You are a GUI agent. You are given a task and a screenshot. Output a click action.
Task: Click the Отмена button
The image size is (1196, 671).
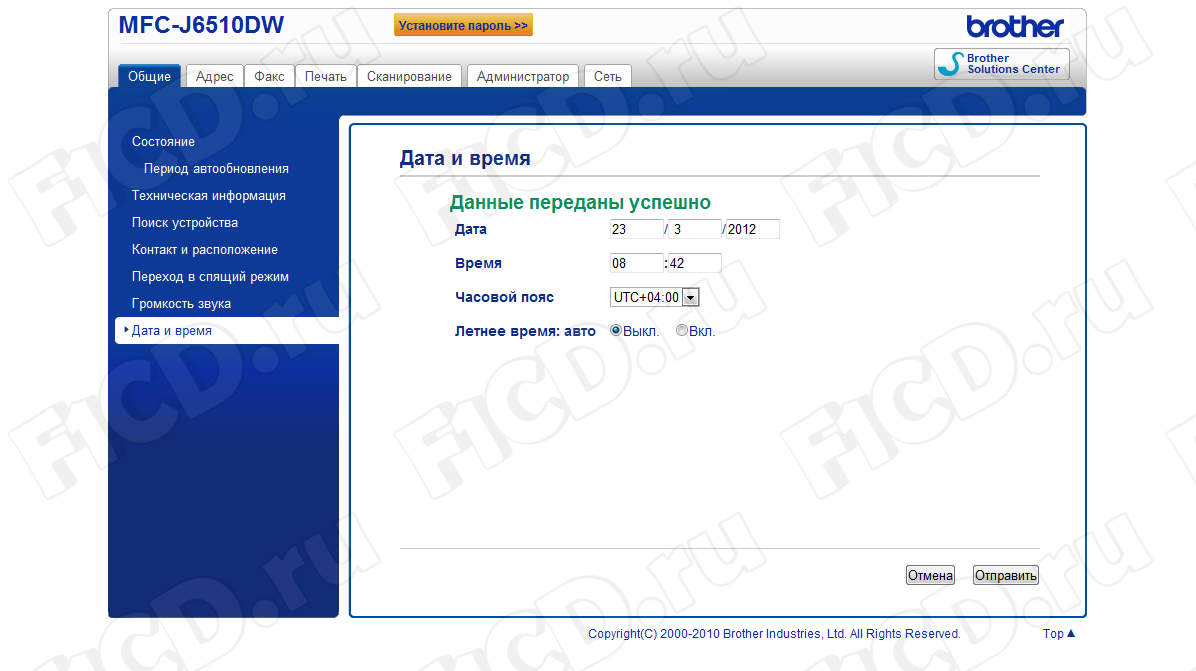(930, 575)
